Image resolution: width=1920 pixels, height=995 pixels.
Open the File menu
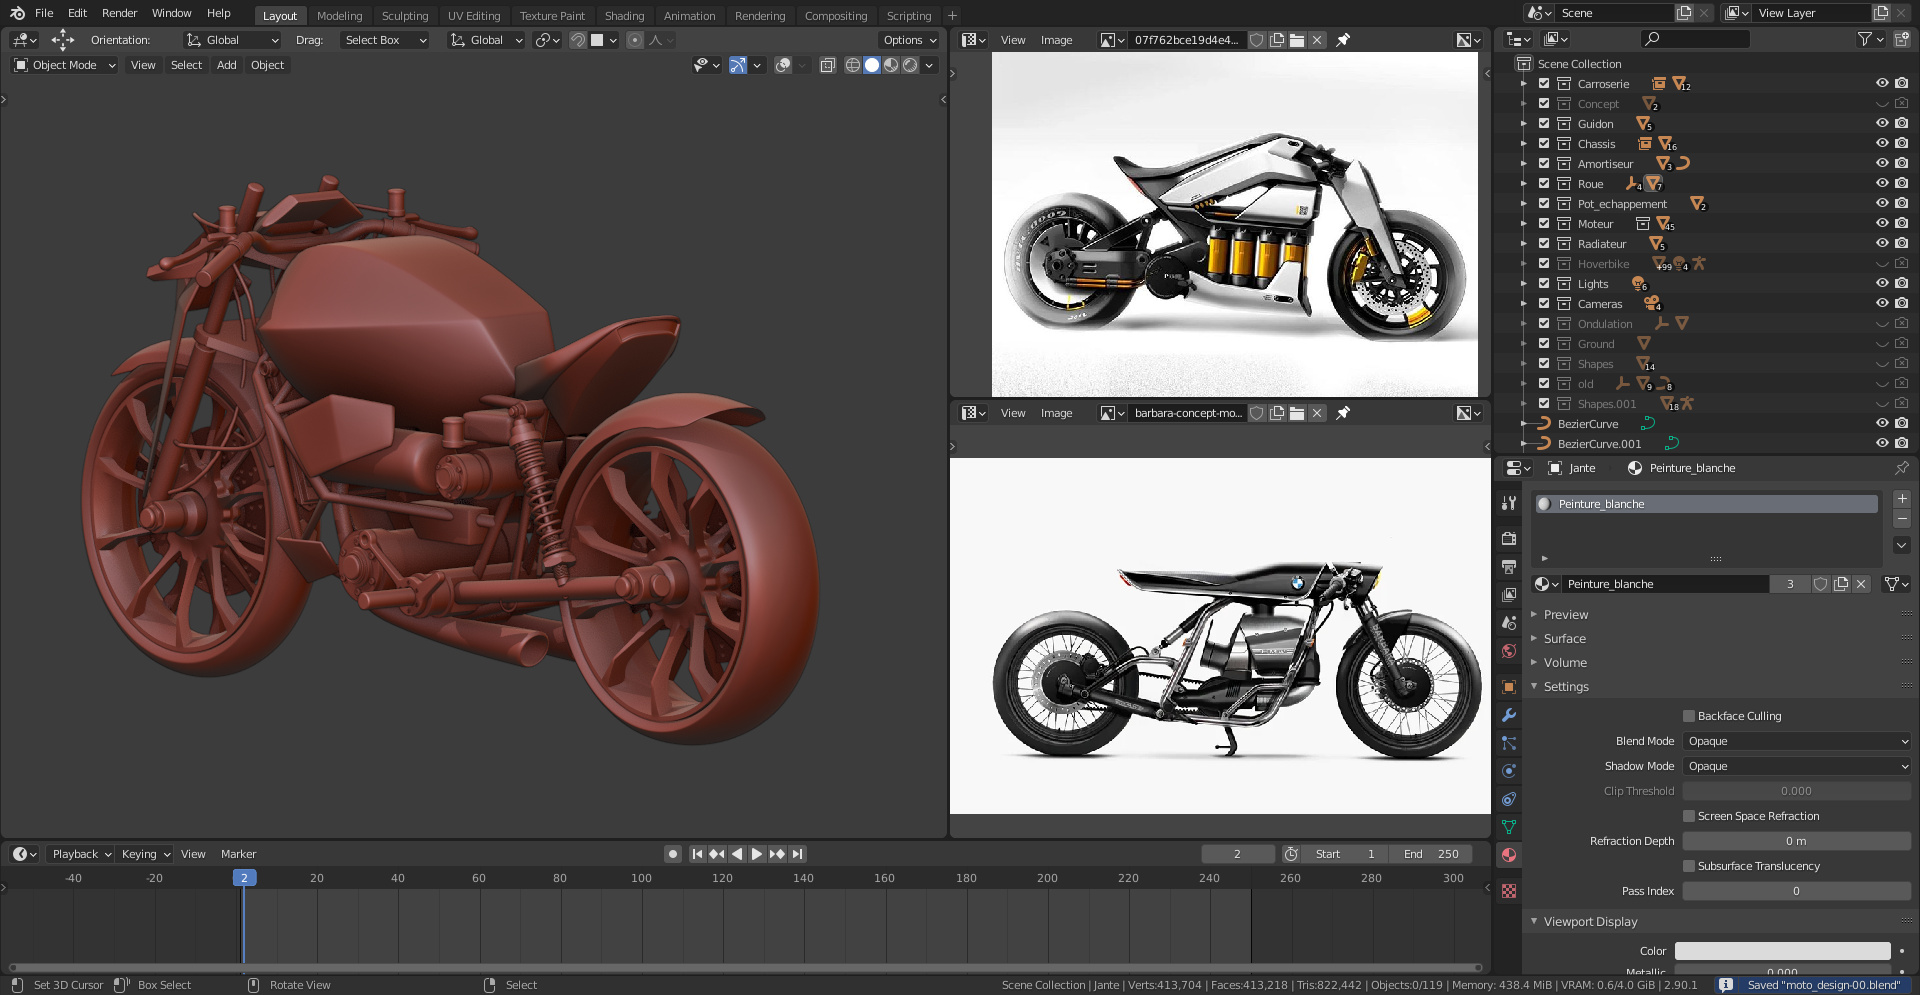point(44,13)
